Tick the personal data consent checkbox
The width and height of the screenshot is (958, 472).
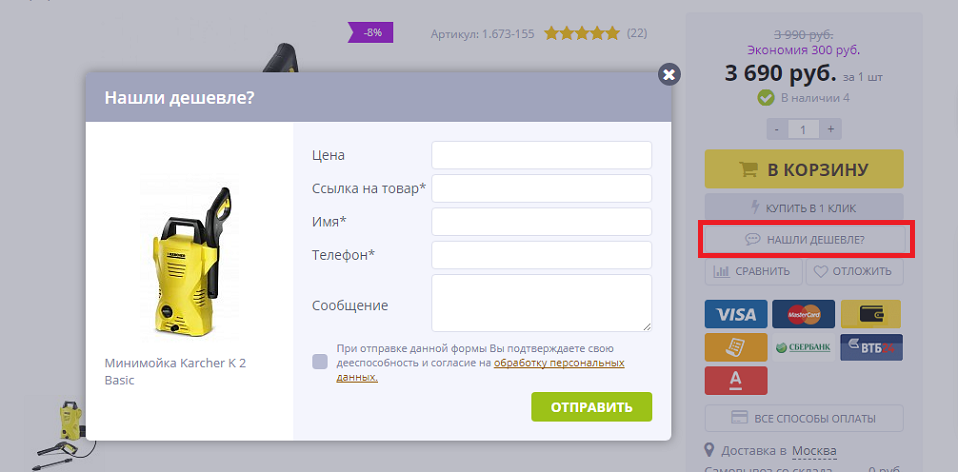pos(320,361)
